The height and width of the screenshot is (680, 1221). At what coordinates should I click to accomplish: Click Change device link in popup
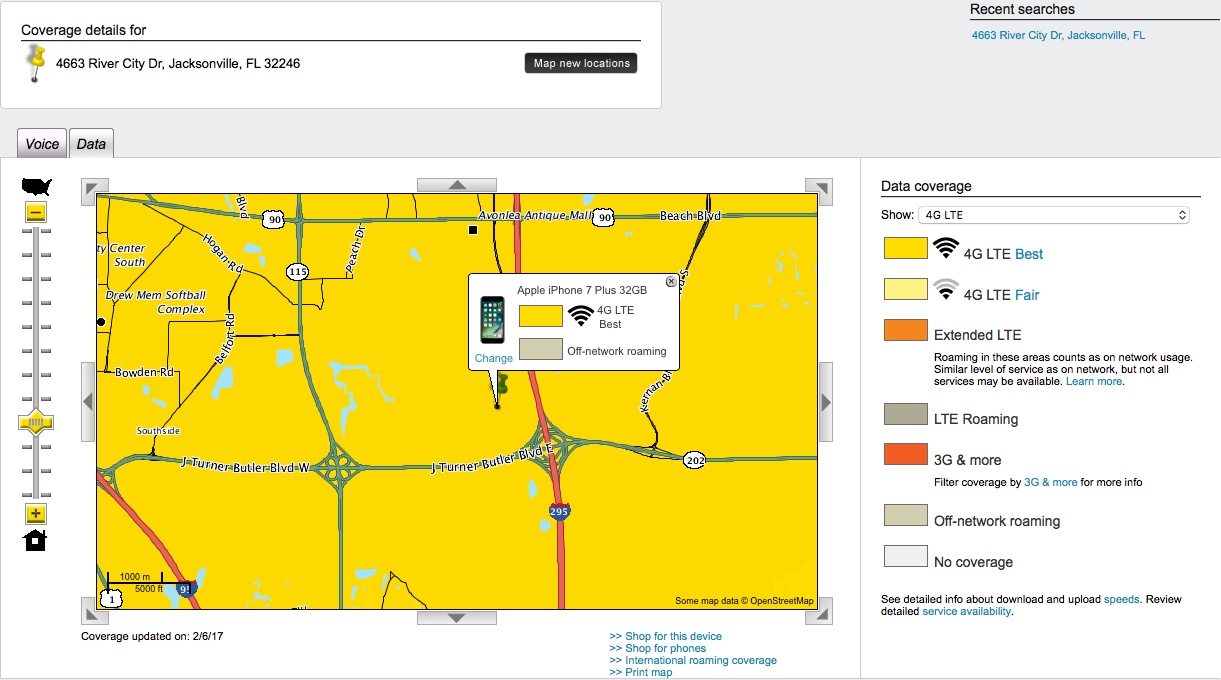494,358
